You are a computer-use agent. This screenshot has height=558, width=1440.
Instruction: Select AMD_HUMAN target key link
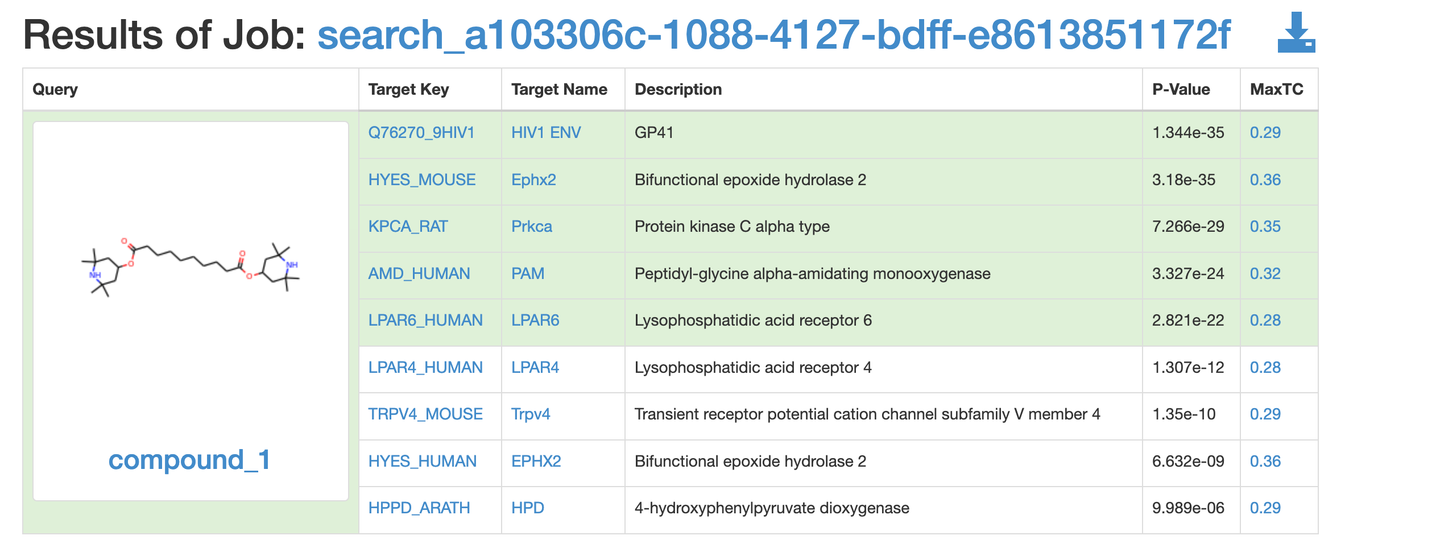[419, 274]
